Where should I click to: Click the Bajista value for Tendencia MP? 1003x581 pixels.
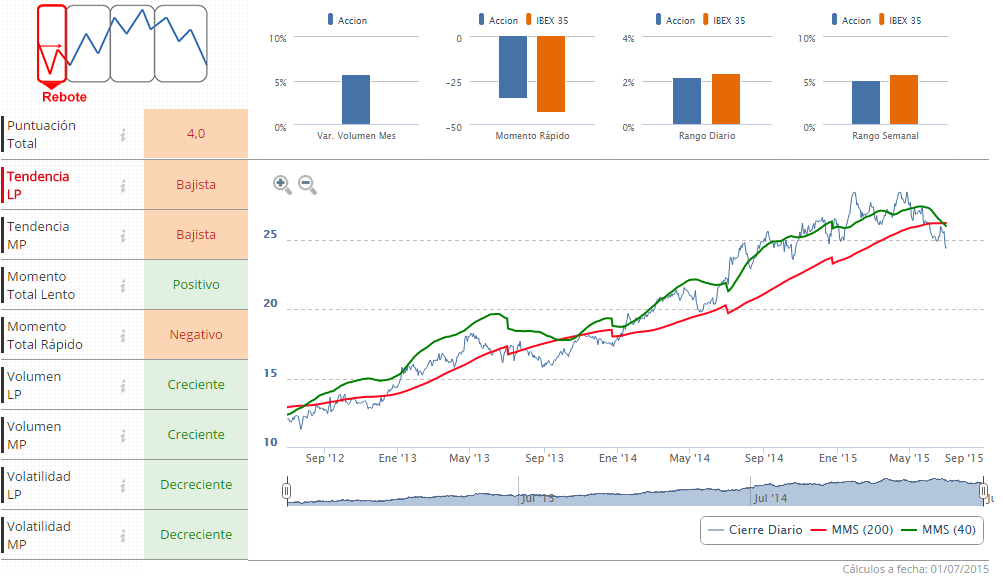(x=196, y=235)
